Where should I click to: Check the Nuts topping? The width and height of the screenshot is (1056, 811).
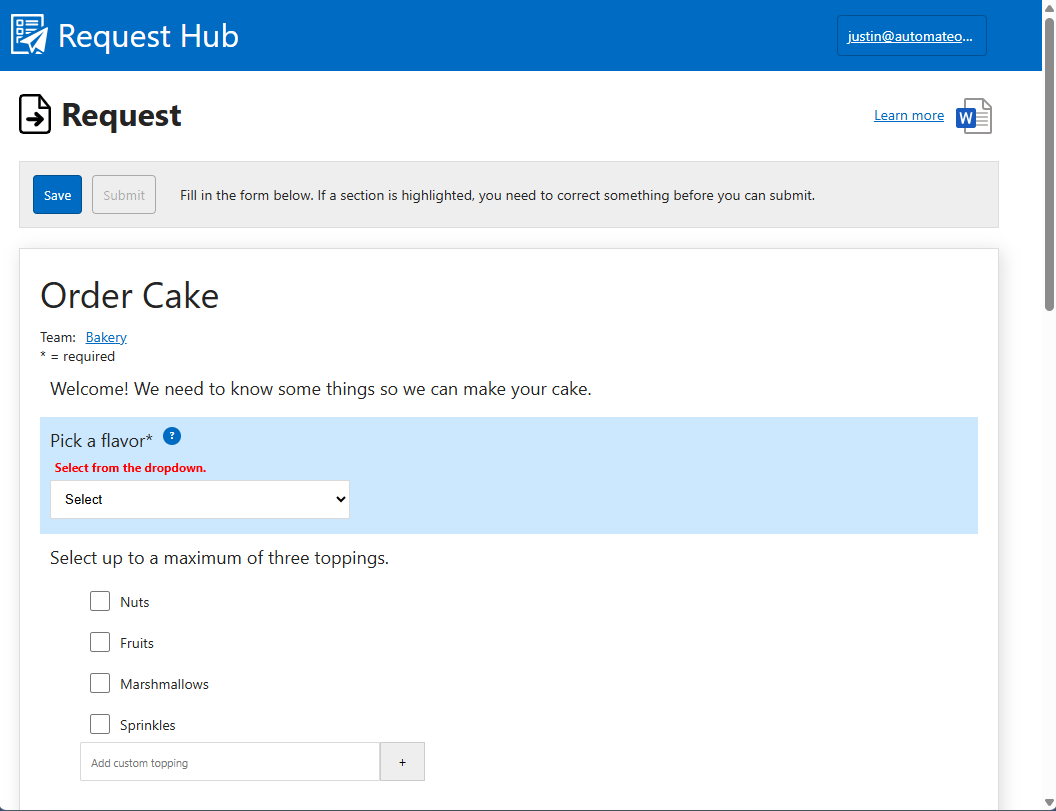pos(100,601)
